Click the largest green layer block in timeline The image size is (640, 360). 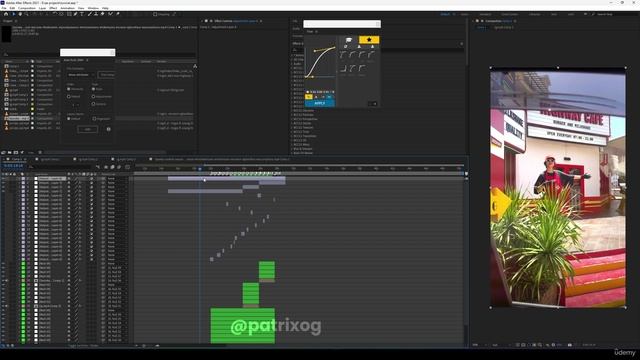click(242, 326)
